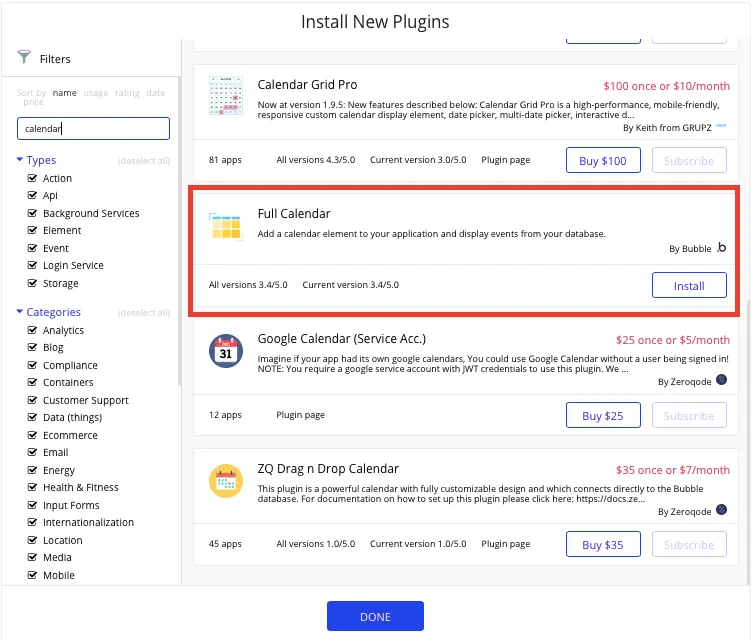Open ZQ Drag n Drop Plugin page link

(506, 544)
